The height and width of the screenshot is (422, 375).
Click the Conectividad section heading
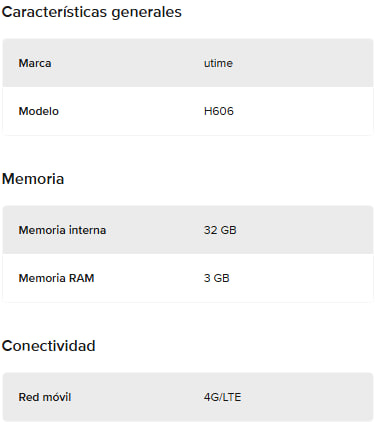click(49, 346)
